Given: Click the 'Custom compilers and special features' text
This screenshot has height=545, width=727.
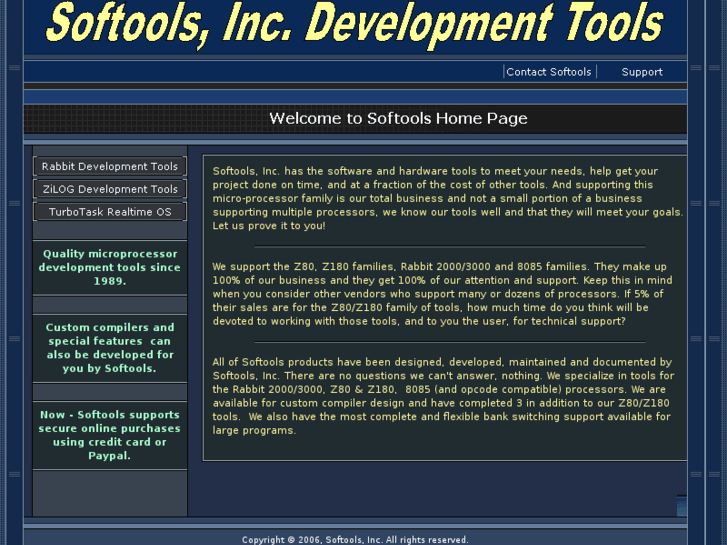Looking at the screenshot, I should pyautogui.click(x=110, y=348).
